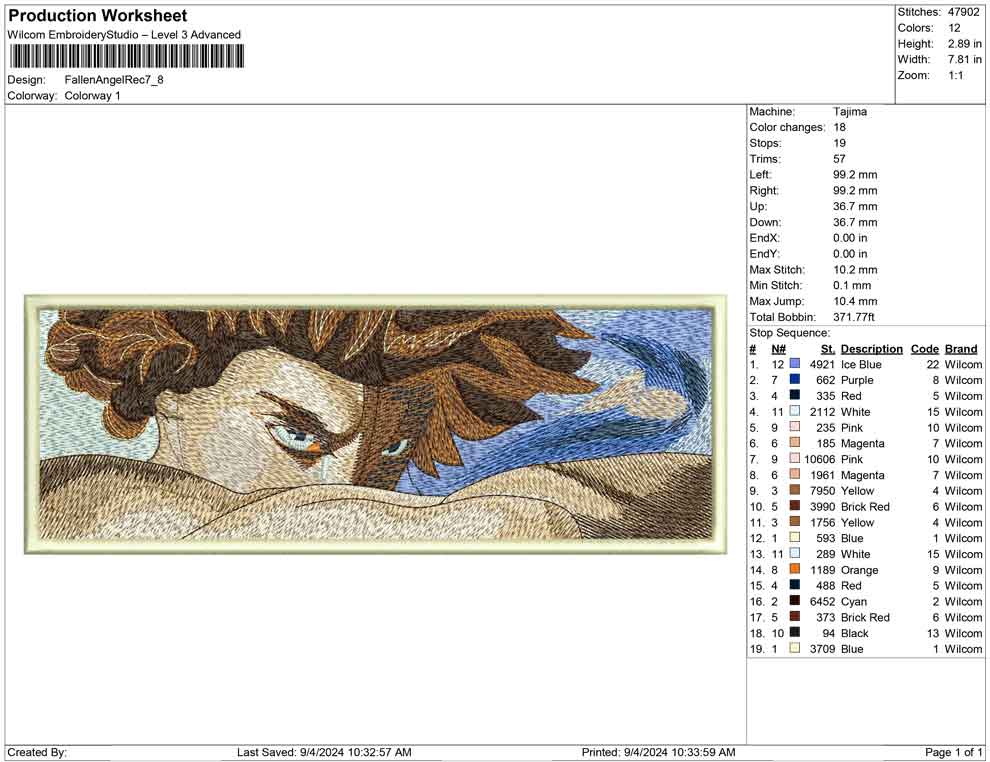The image size is (990, 762).
Task: Click 'Wilcom EmbroideryStudio – Level 3 Advanced' text
Action: pyautogui.click(x=124, y=35)
